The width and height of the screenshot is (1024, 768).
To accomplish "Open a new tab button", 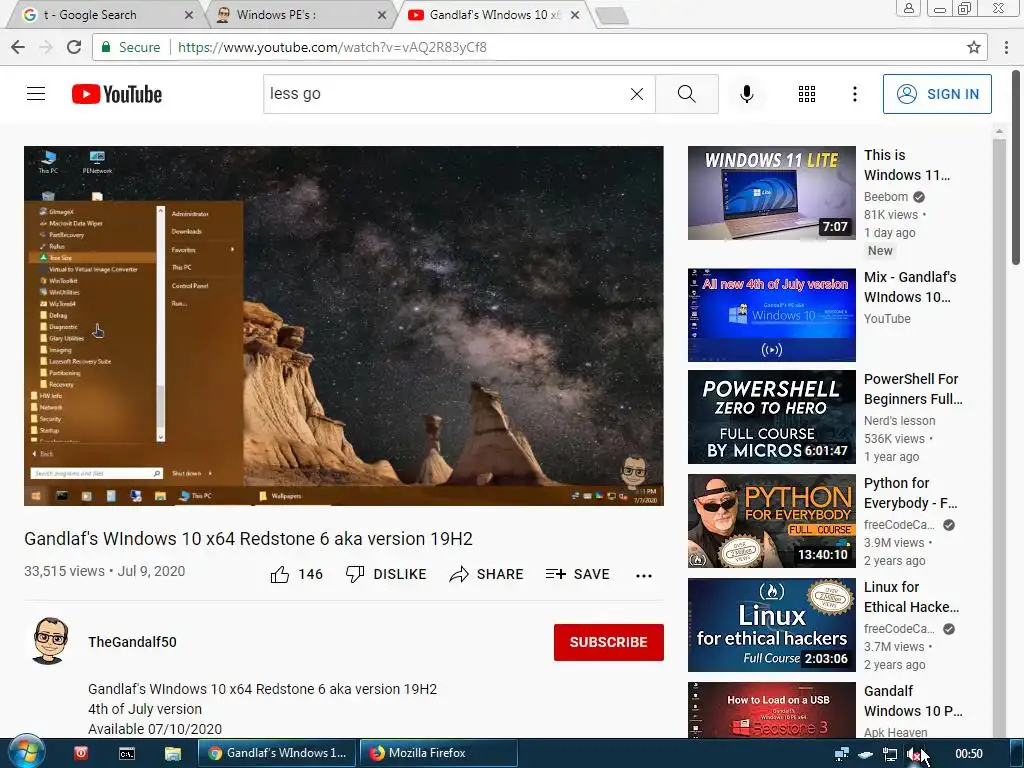I will click(x=612, y=16).
